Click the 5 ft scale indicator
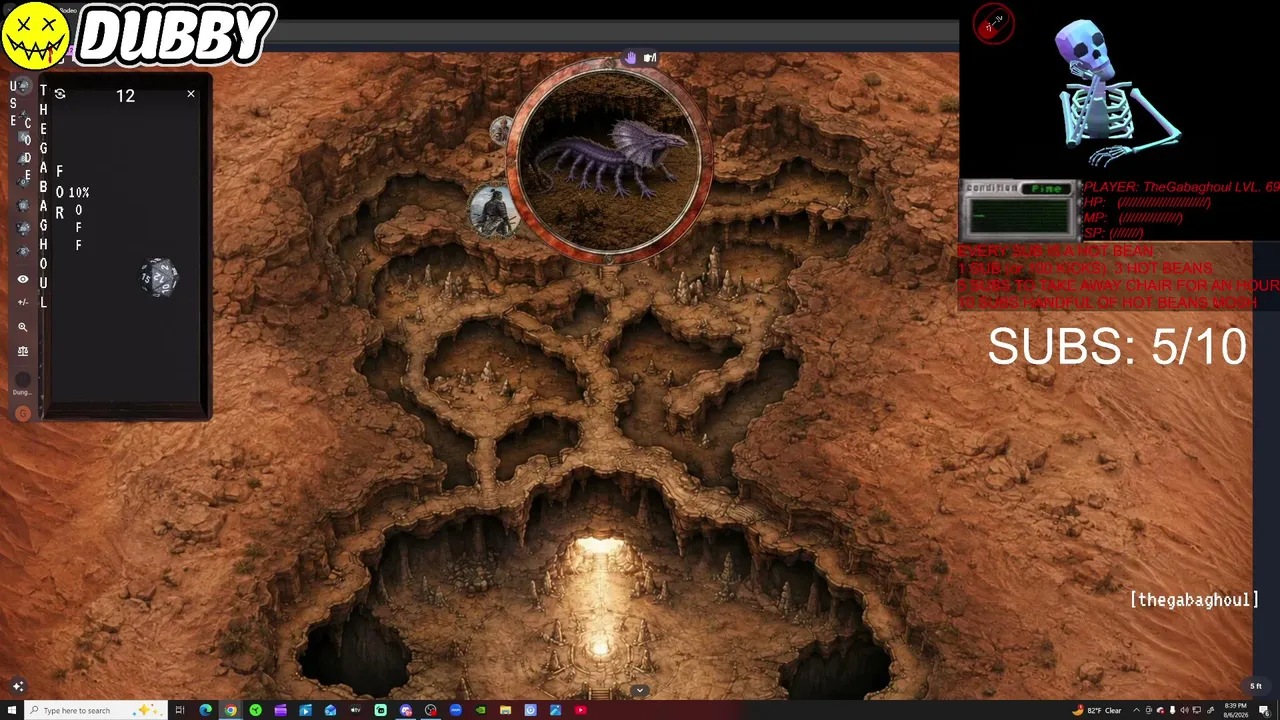Viewport: 1280px width, 720px height. [x=1256, y=686]
